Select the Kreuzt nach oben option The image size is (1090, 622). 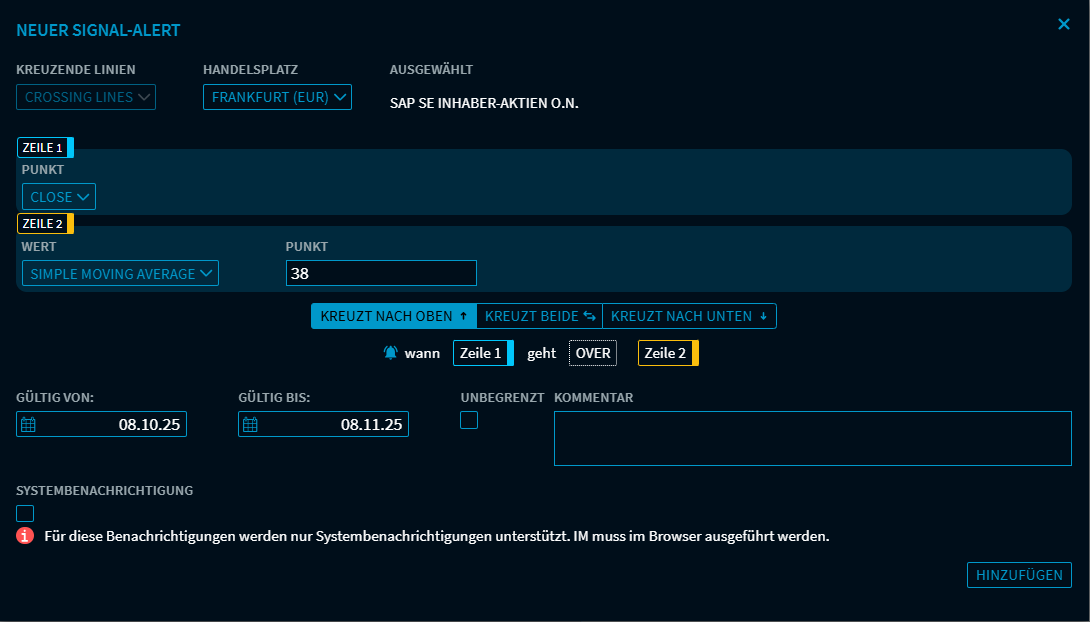tap(393, 315)
